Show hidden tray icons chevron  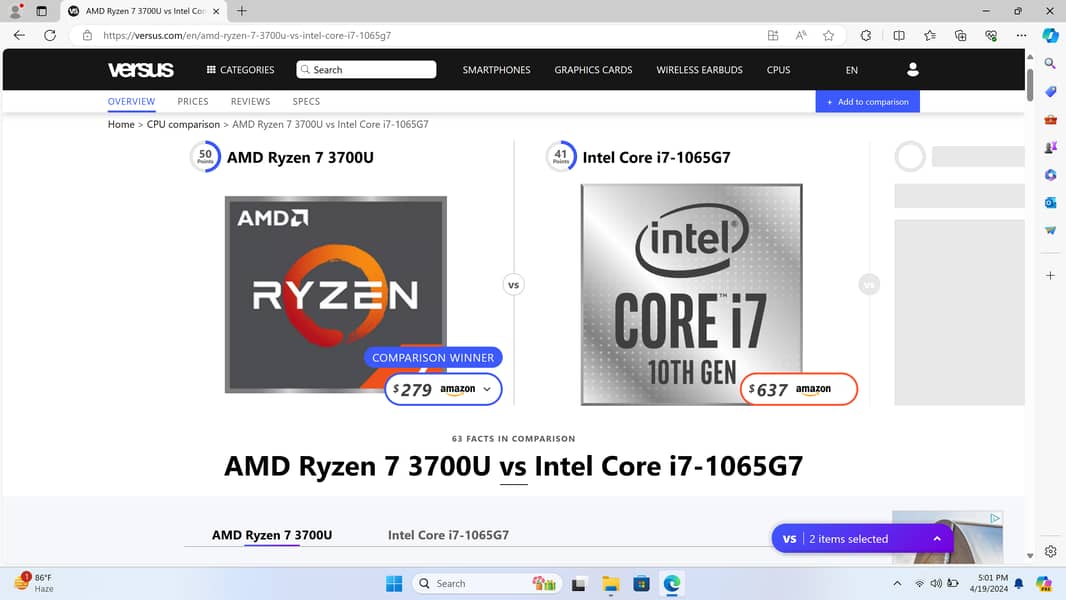point(897,583)
